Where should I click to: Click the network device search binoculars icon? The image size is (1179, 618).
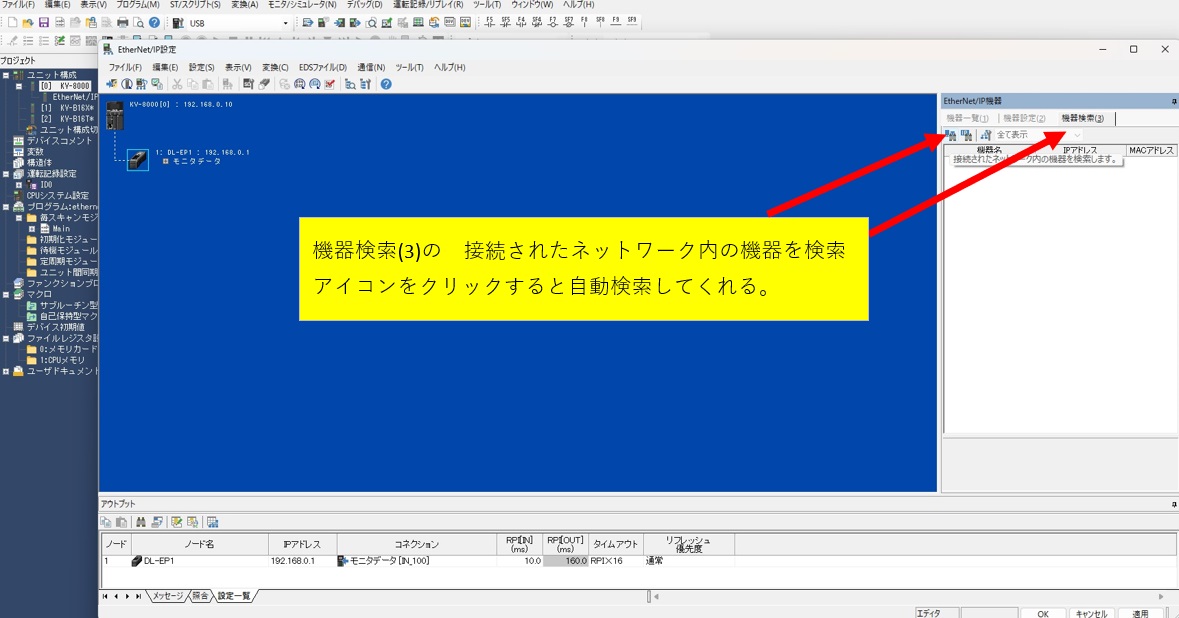coord(951,135)
